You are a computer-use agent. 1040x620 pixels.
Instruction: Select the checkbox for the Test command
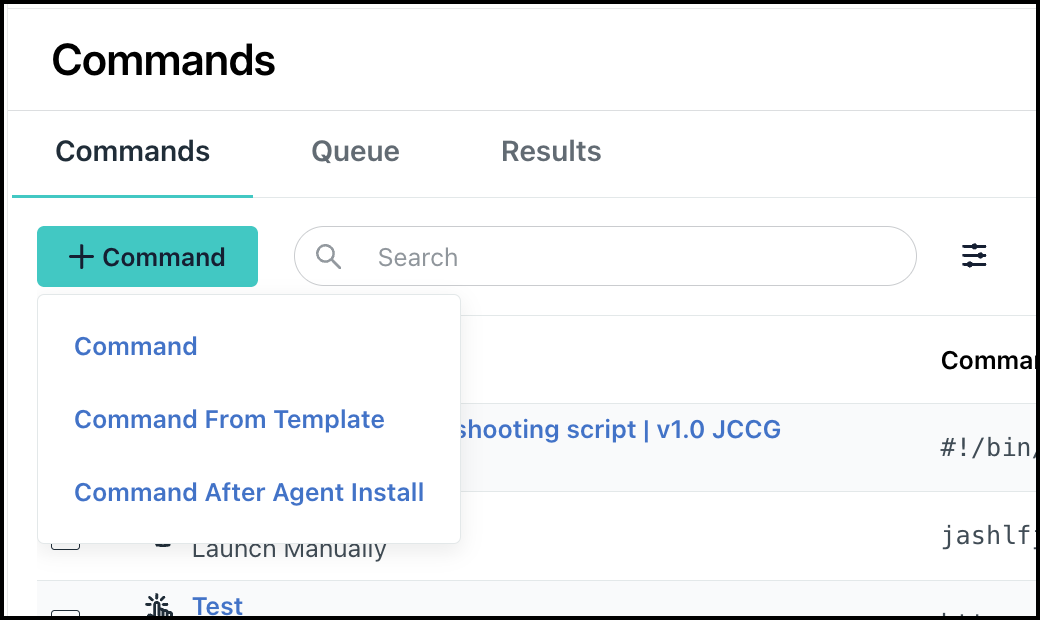65,612
